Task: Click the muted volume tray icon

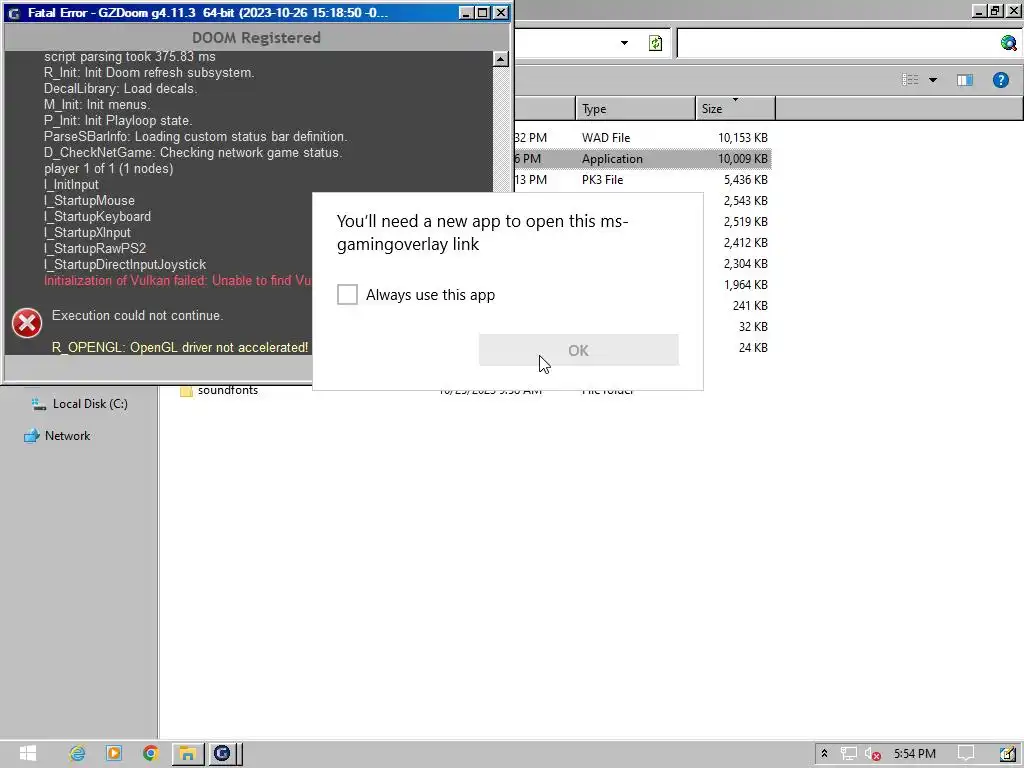Action: click(x=873, y=754)
